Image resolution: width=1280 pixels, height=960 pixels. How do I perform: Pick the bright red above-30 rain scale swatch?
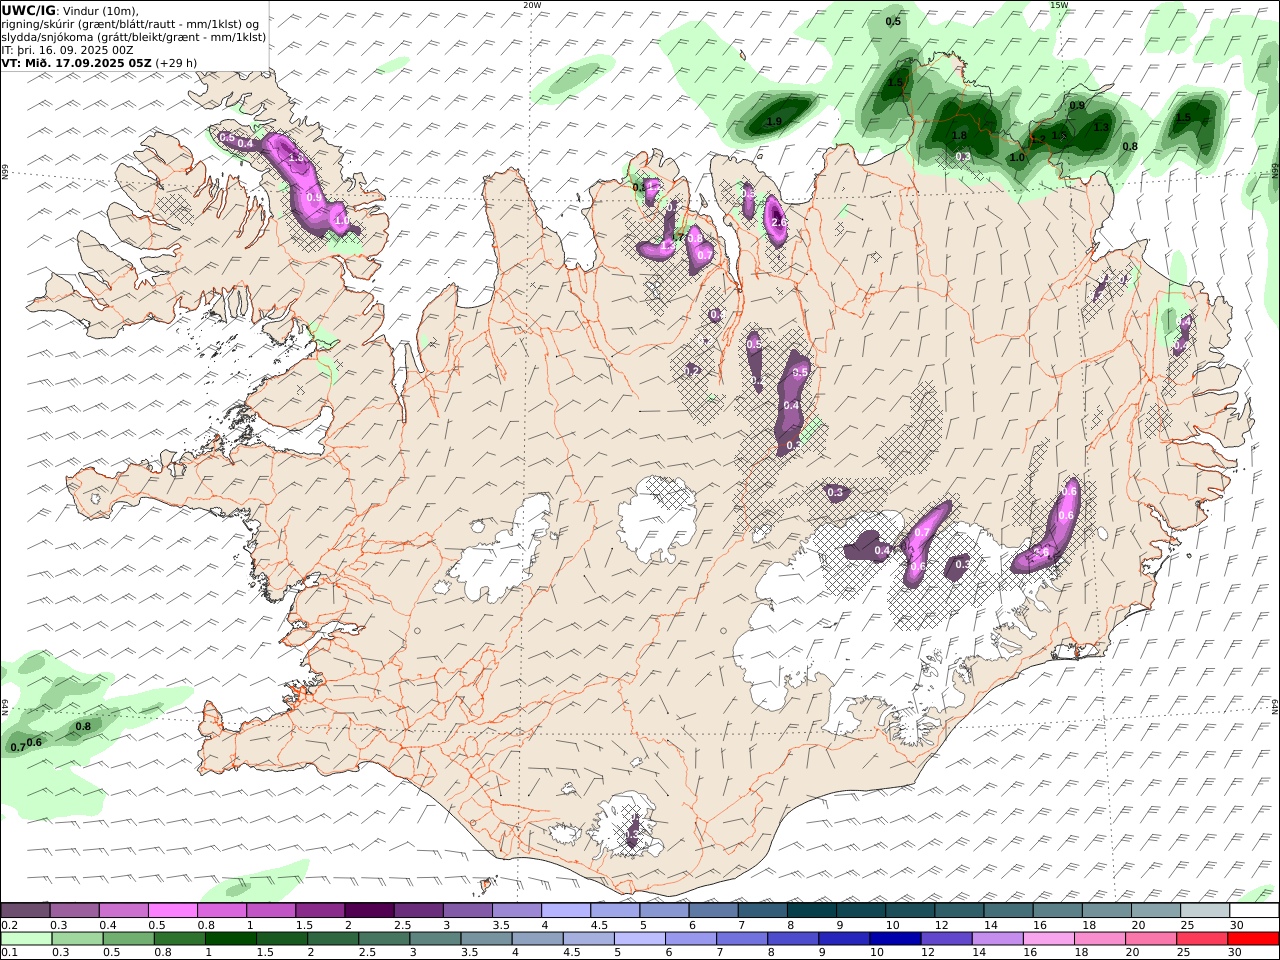[x=1253, y=939]
